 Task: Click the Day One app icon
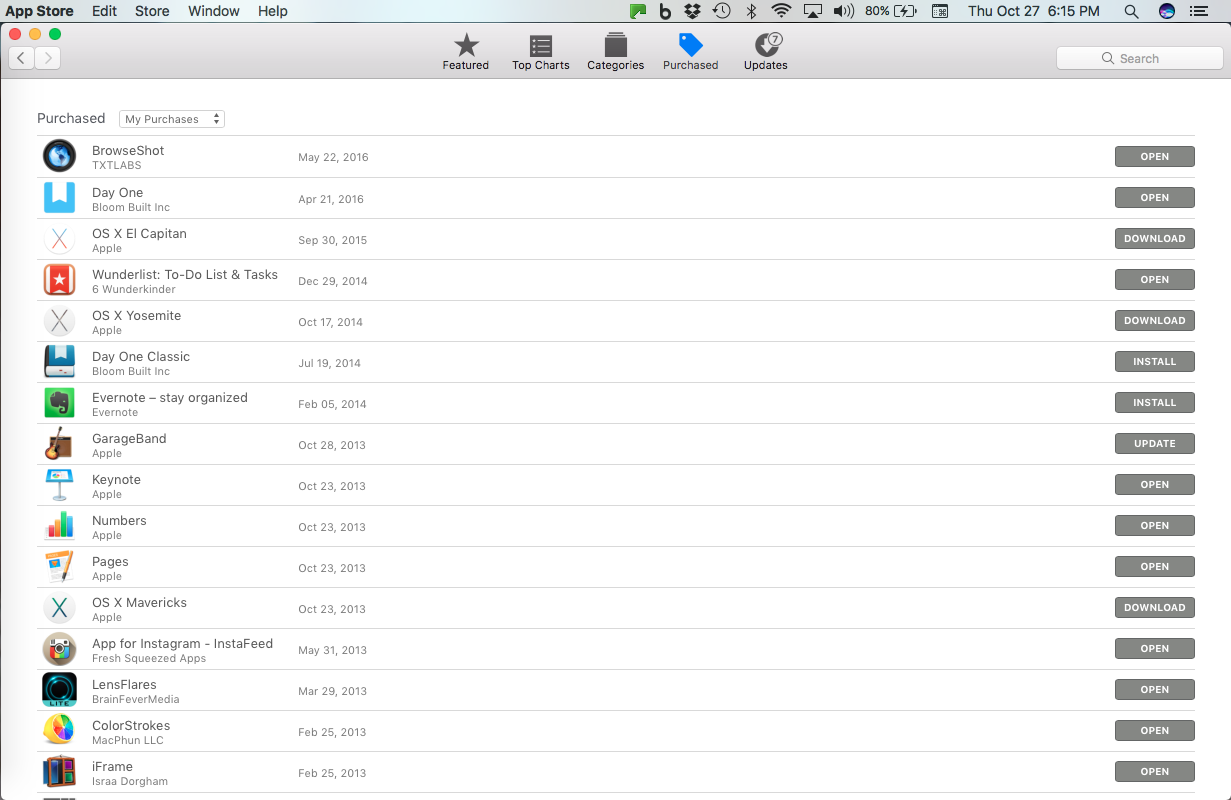pyautogui.click(x=60, y=197)
